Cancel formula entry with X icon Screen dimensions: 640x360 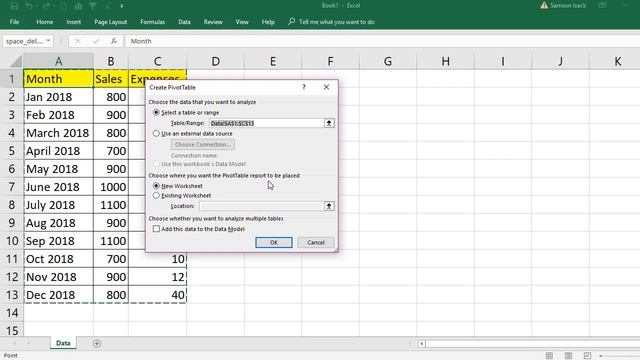(78, 41)
